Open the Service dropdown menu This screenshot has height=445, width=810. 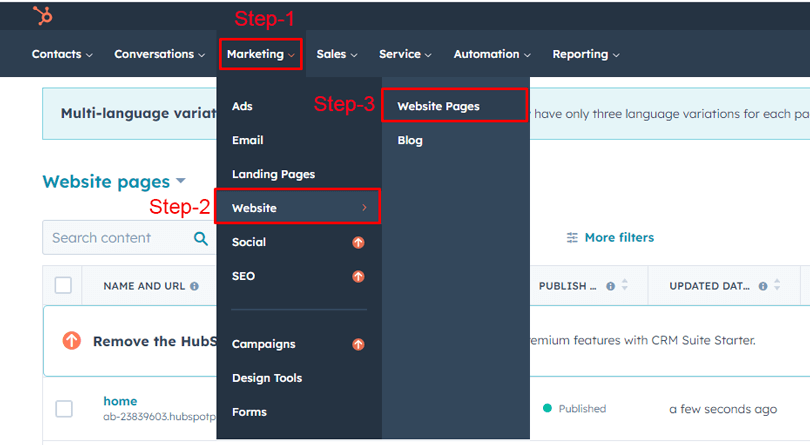coord(405,54)
